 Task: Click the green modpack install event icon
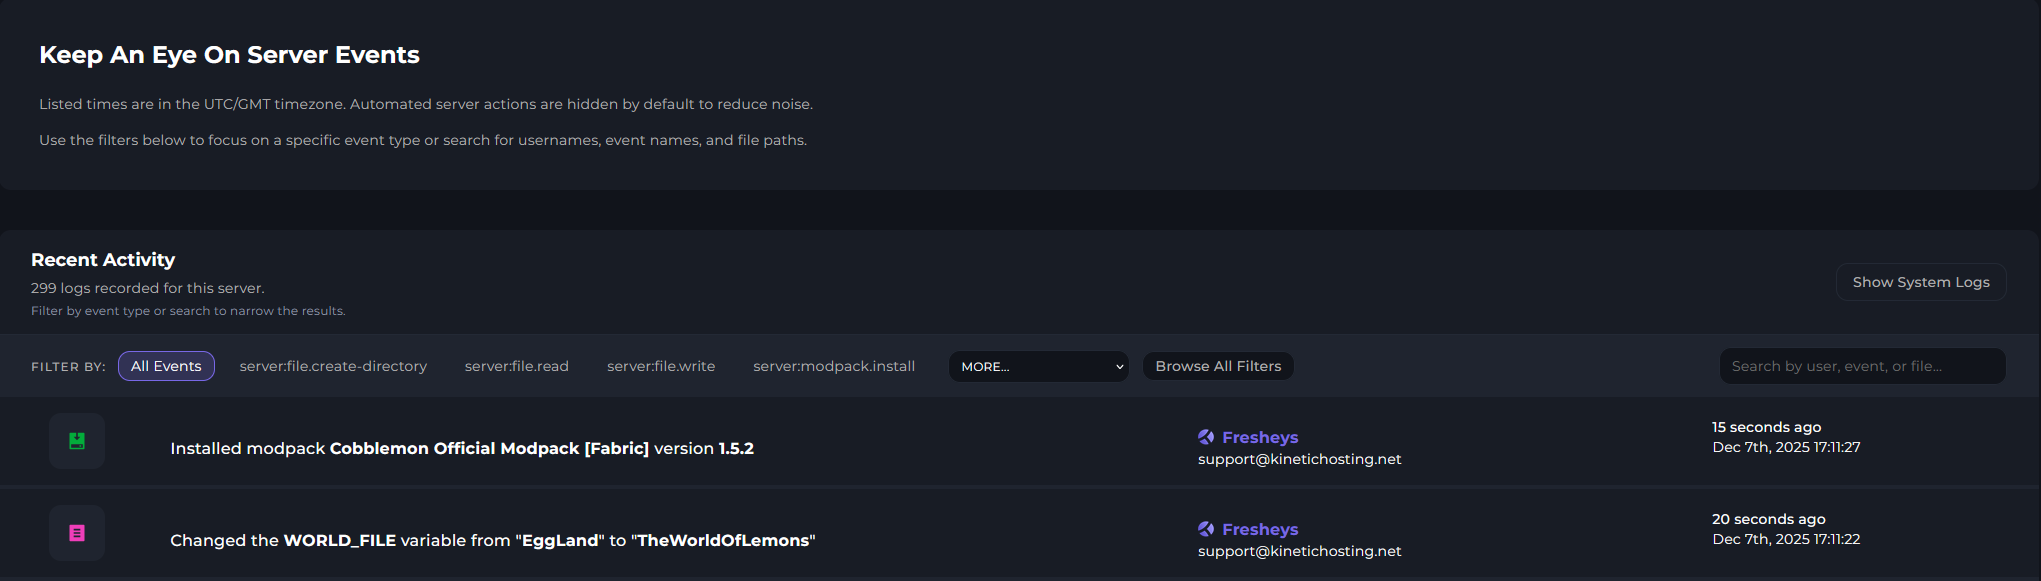pyautogui.click(x=77, y=441)
